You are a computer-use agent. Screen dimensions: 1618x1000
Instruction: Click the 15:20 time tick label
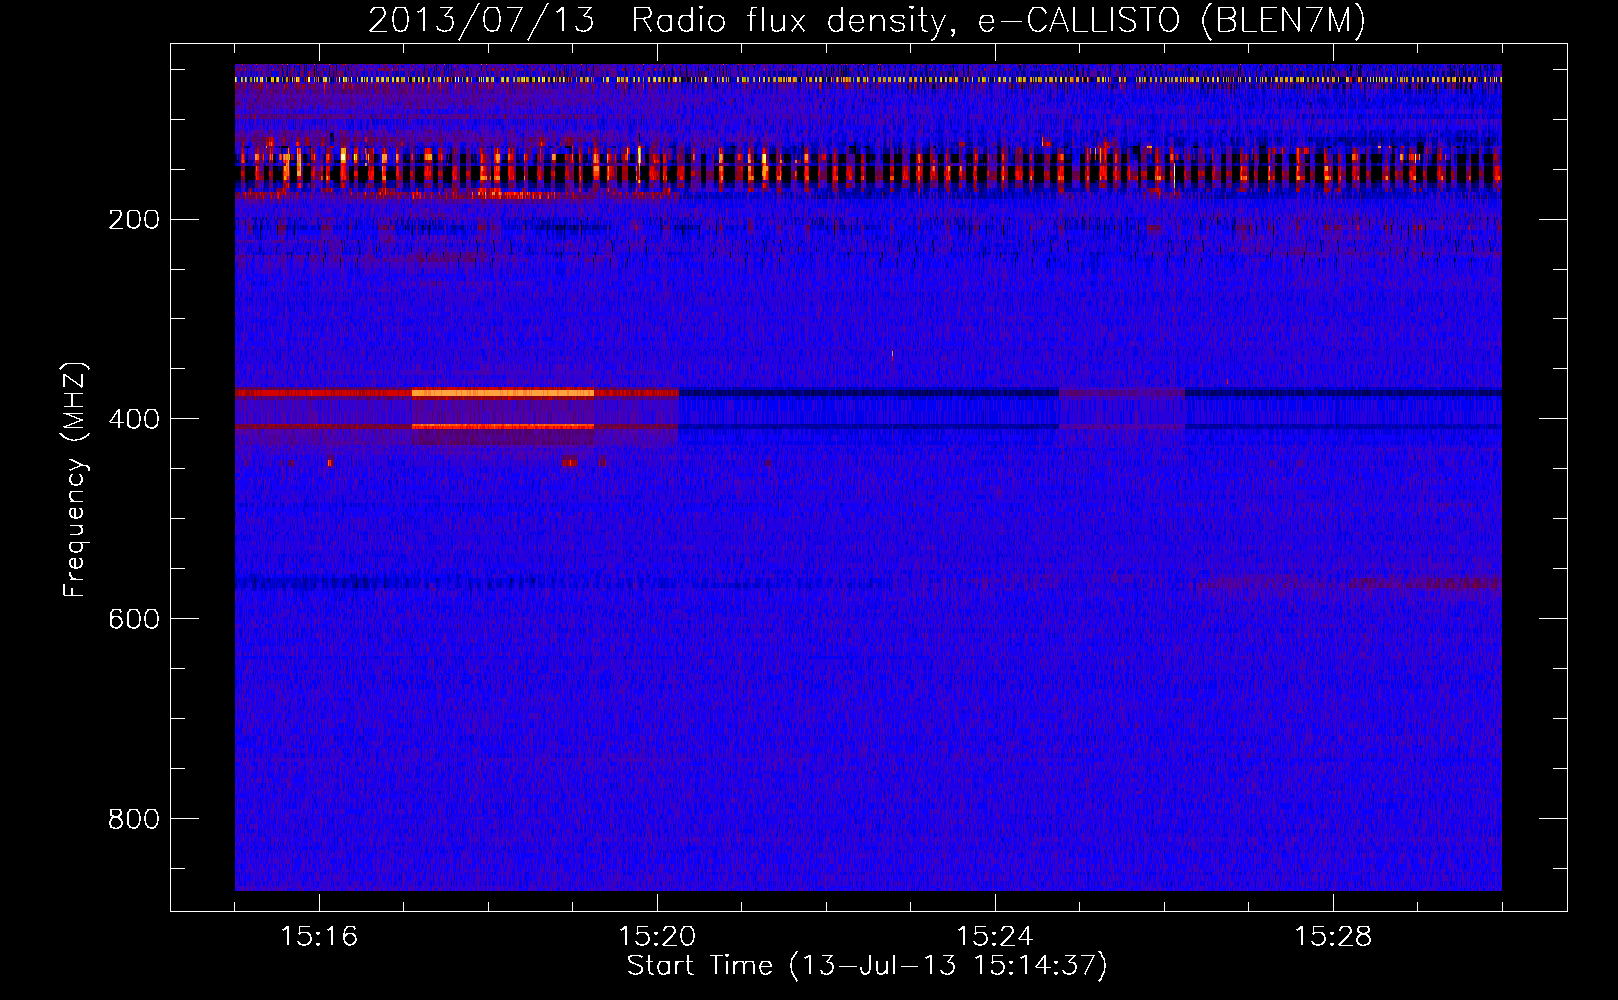(x=657, y=937)
